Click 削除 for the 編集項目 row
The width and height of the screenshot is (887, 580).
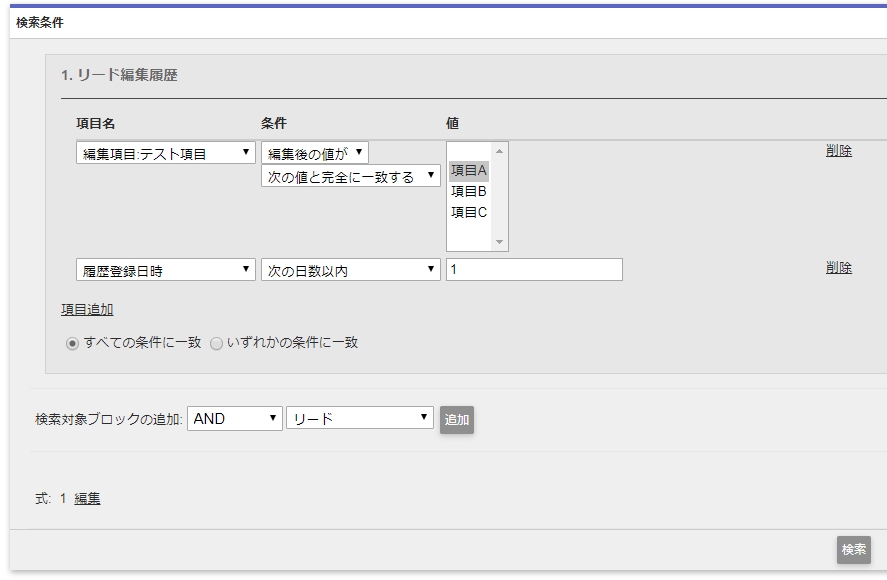point(839,151)
